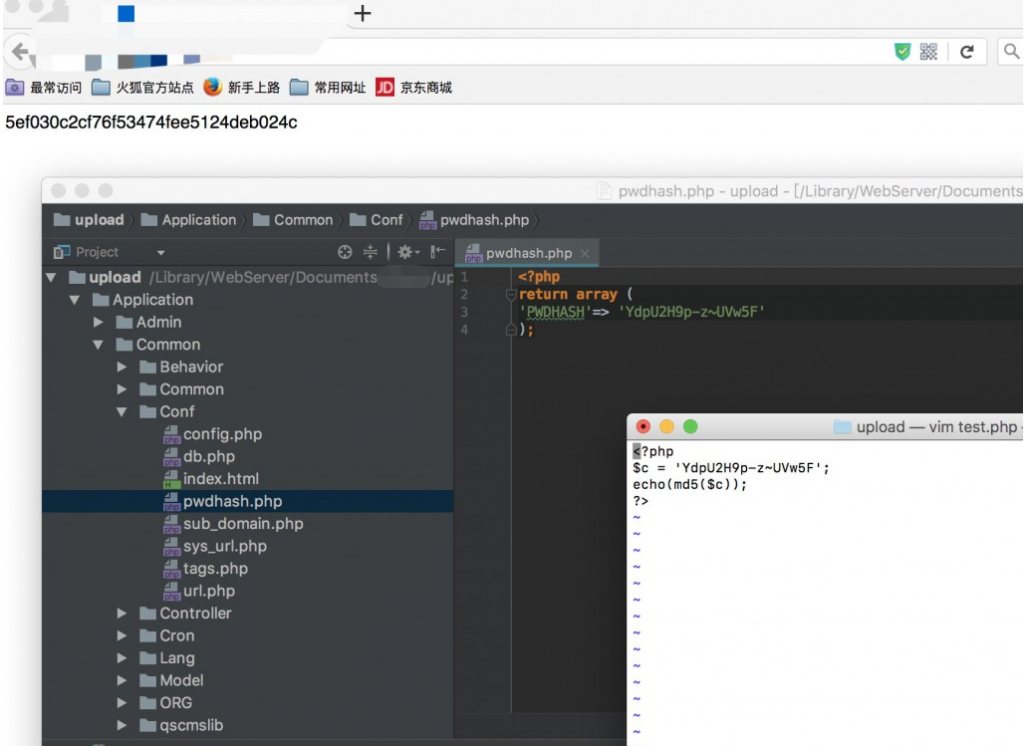The width and height of the screenshot is (1024, 746).
Task: Open the 常用网址 bookmark folder
Action: pyautogui.click(x=328, y=87)
